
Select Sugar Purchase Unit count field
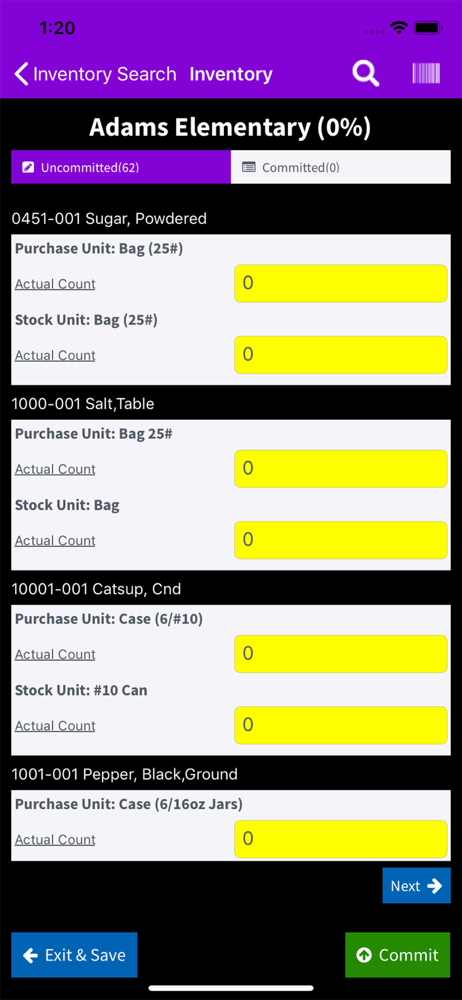(x=341, y=283)
